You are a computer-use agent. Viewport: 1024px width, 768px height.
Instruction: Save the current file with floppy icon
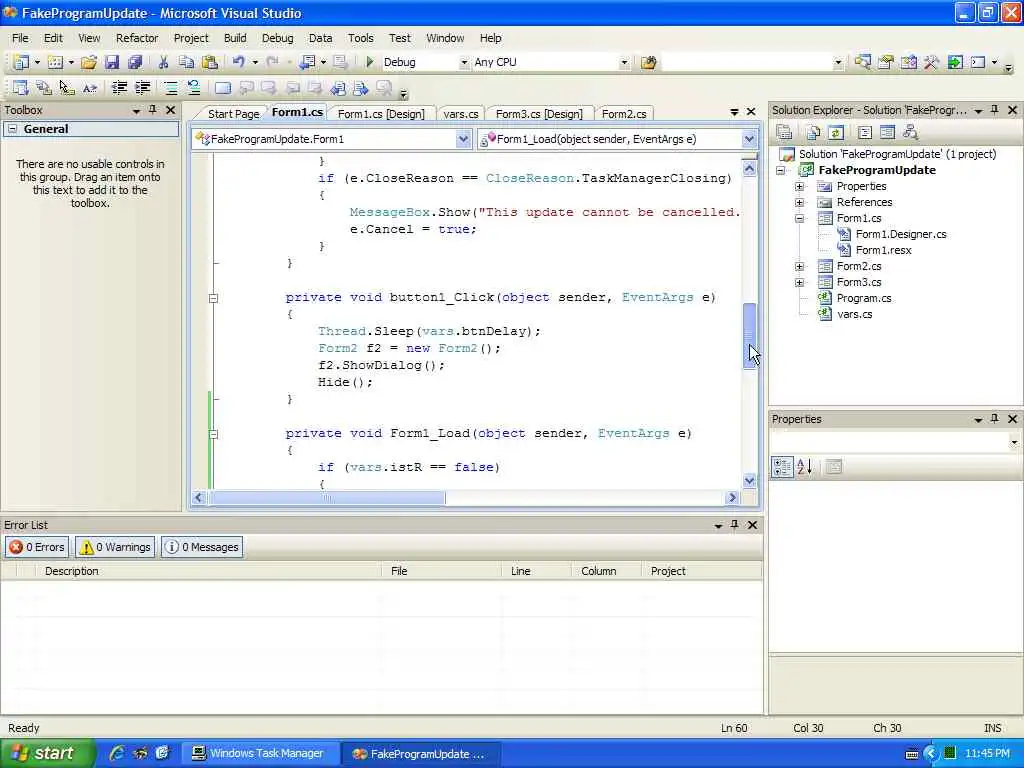[112, 62]
